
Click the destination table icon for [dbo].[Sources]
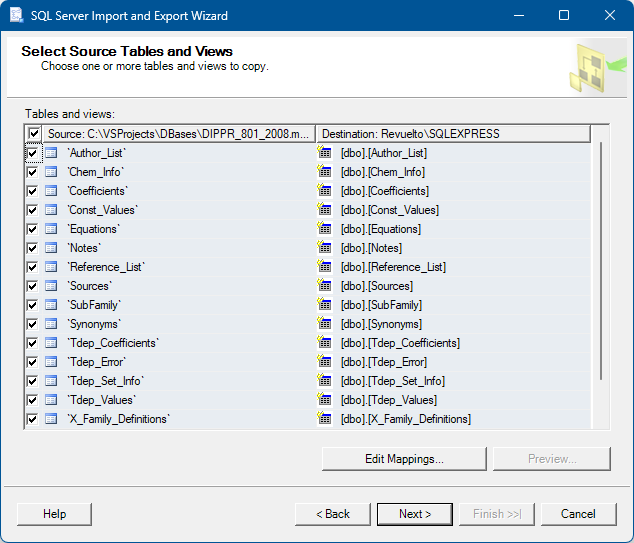click(x=324, y=285)
